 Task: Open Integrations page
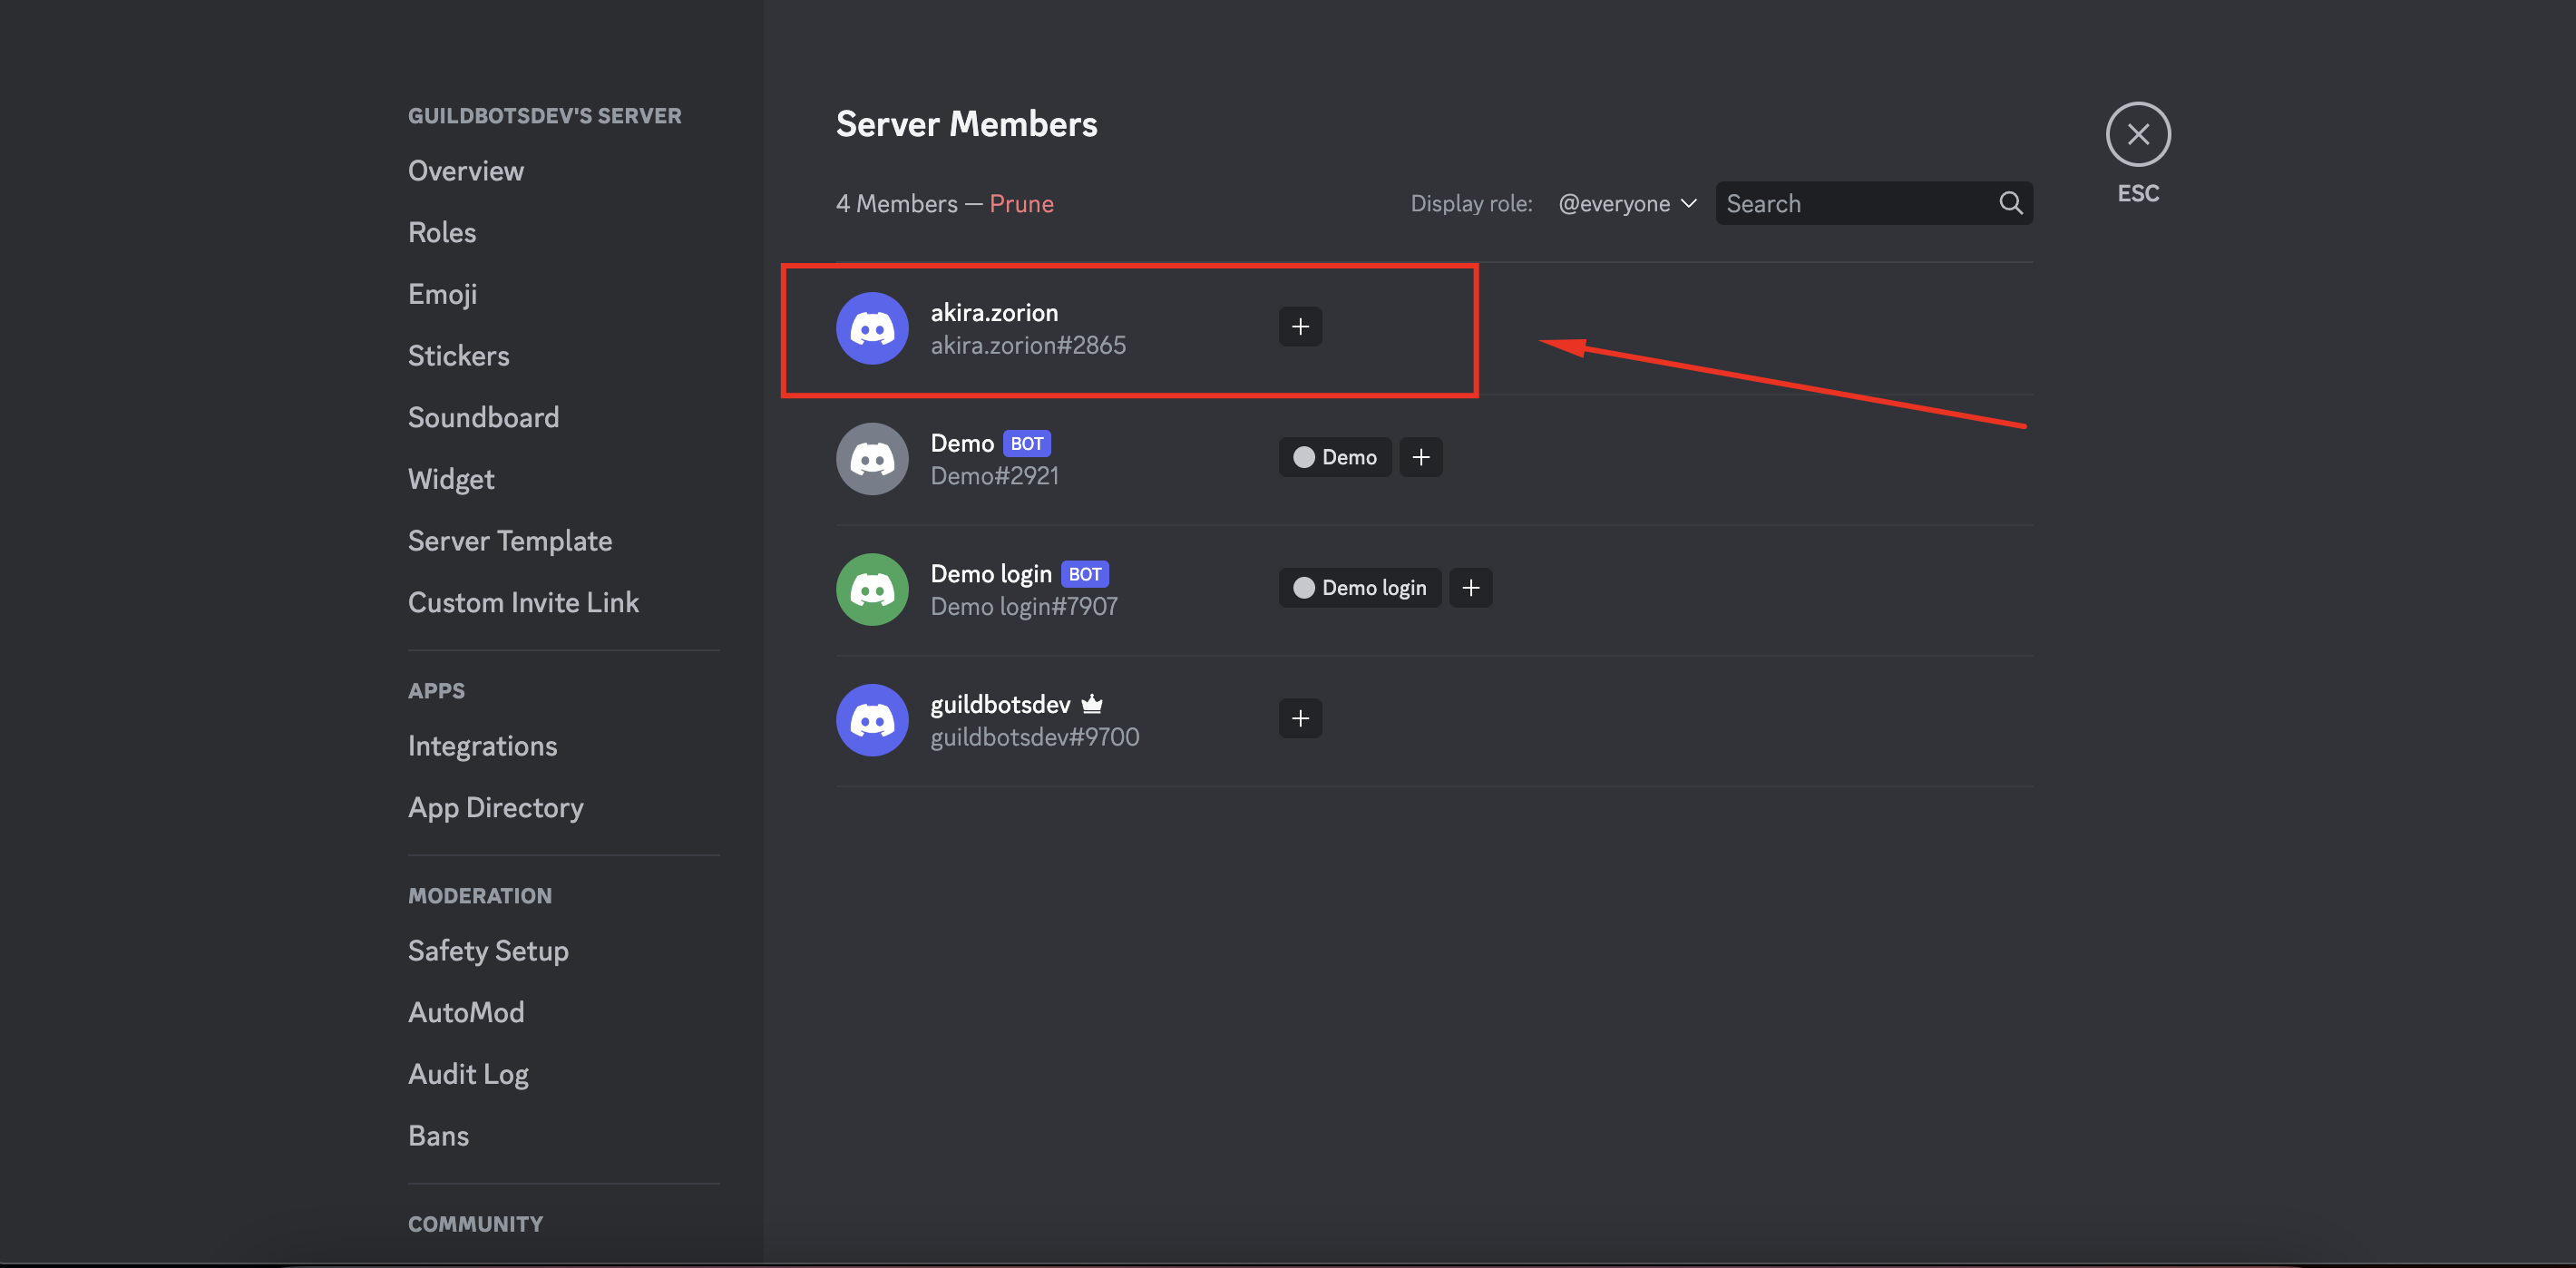click(x=482, y=746)
